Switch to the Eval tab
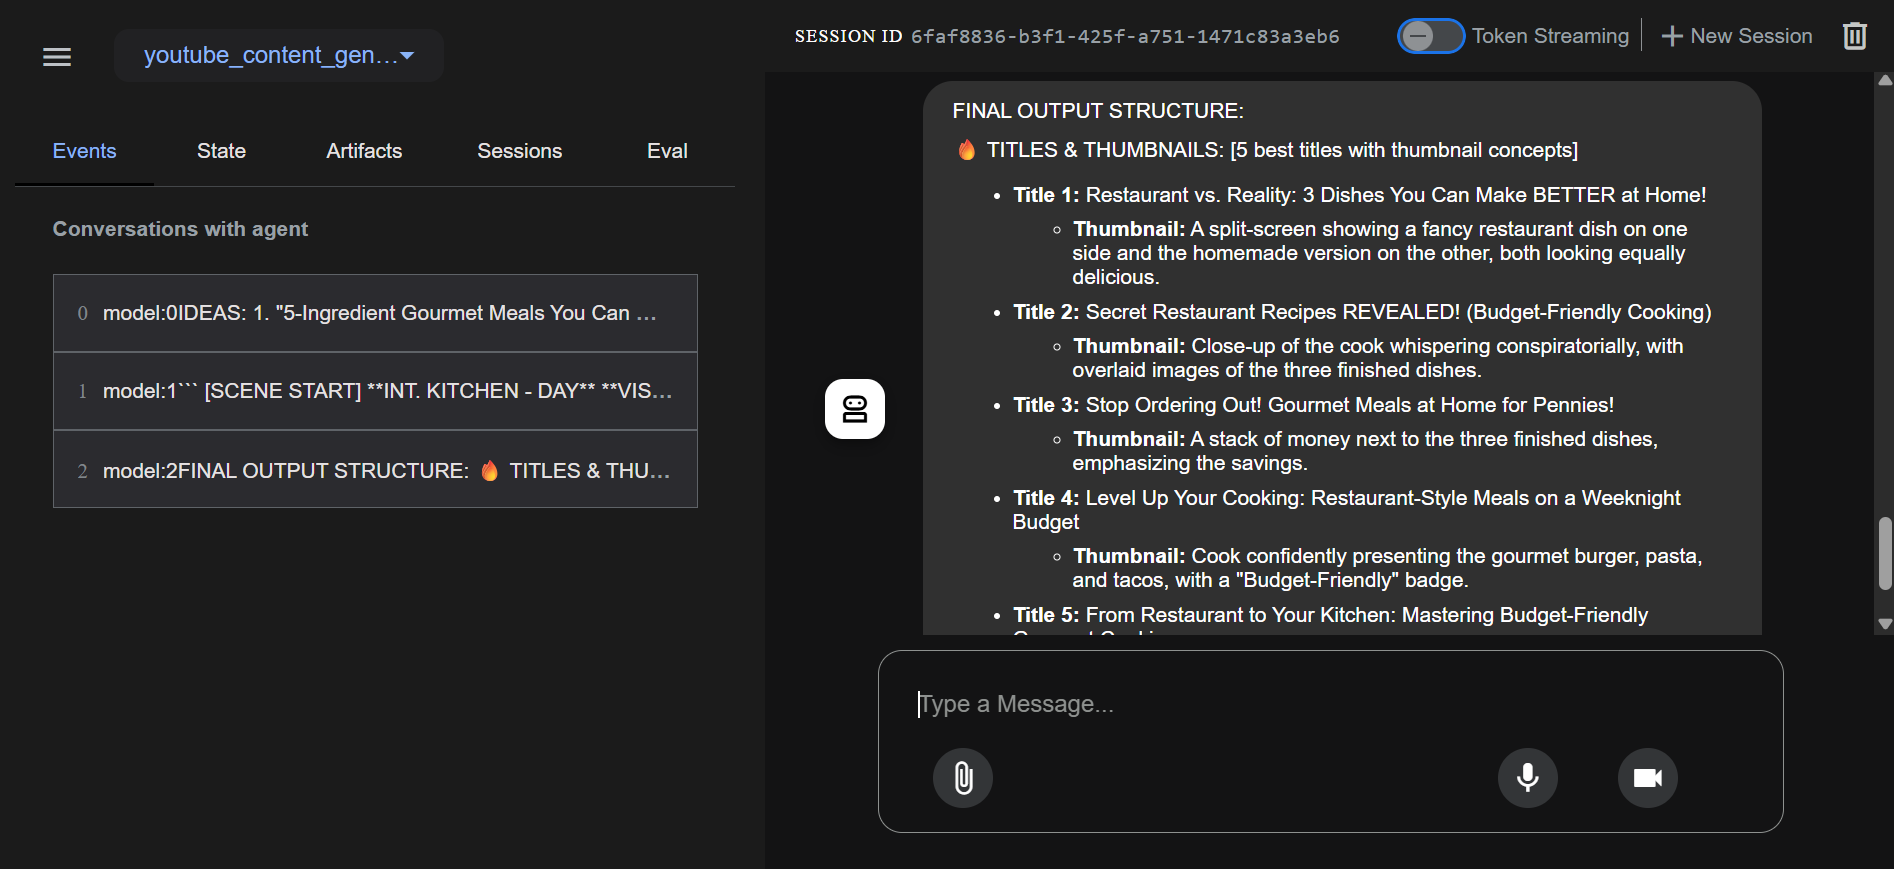This screenshot has width=1894, height=869. (667, 151)
